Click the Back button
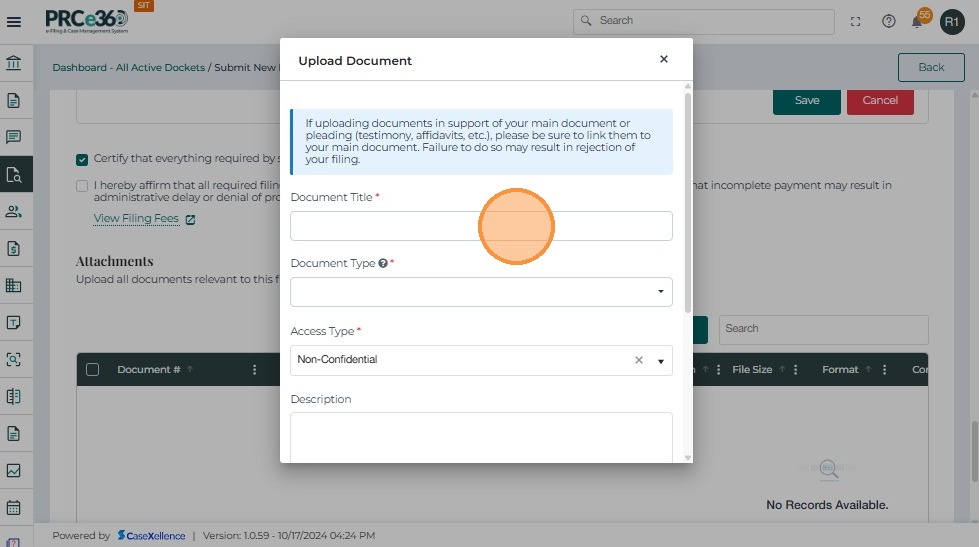Image resolution: width=979 pixels, height=547 pixels. pos(930,67)
